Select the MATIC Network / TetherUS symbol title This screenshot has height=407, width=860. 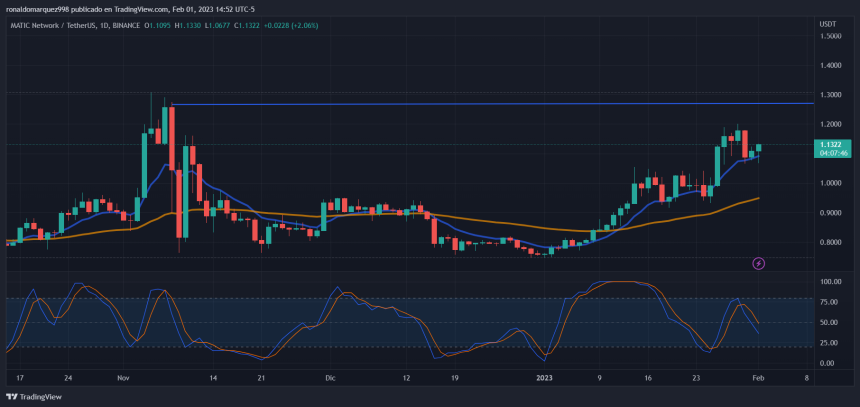[55, 23]
